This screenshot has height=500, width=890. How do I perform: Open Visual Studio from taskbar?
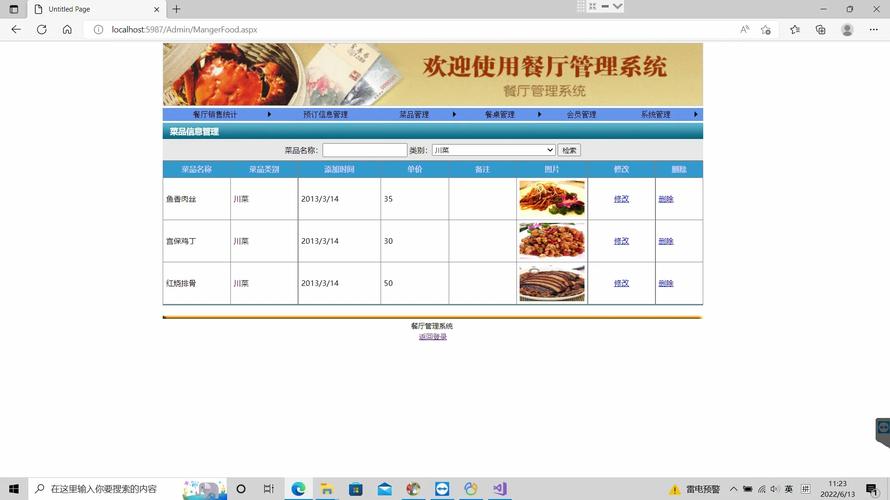(499, 489)
